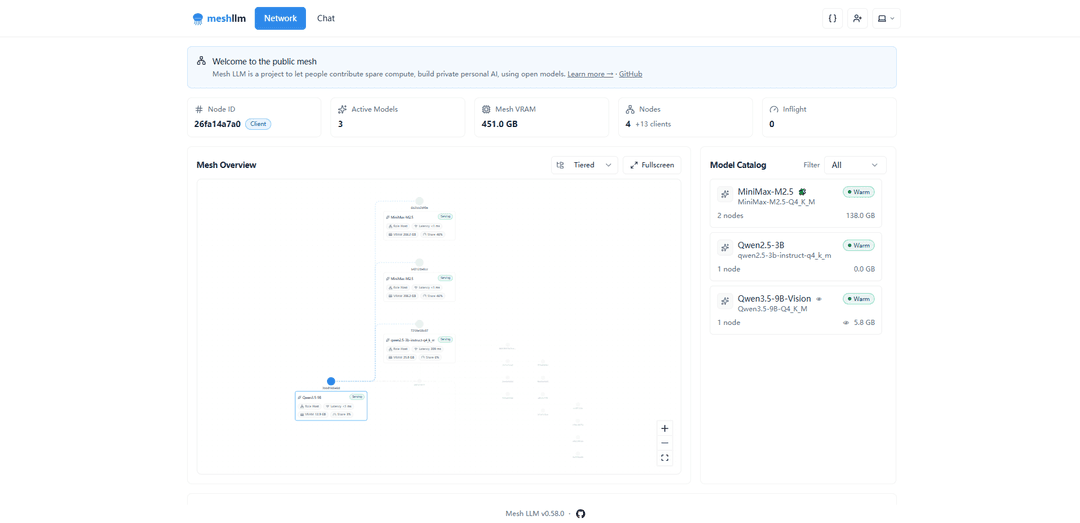Select the selected Qwen3.5-9B node card
Image resolution: width=1080 pixels, height=523 pixels.
tap(331, 406)
